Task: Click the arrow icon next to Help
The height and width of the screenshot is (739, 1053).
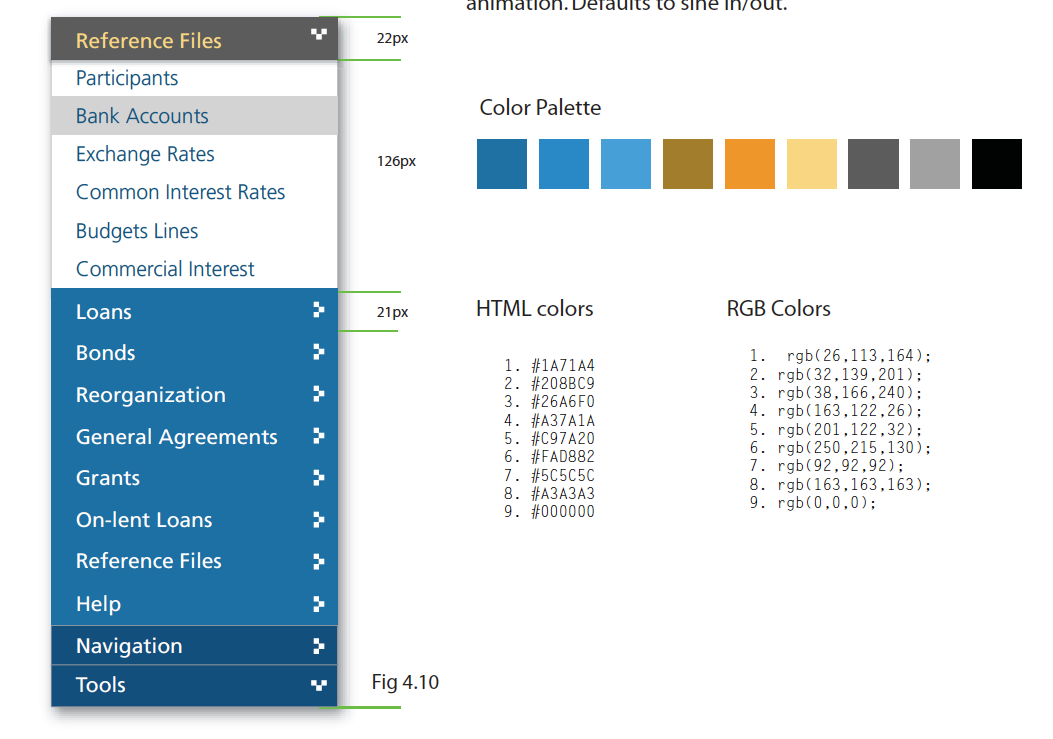Action: [319, 604]
